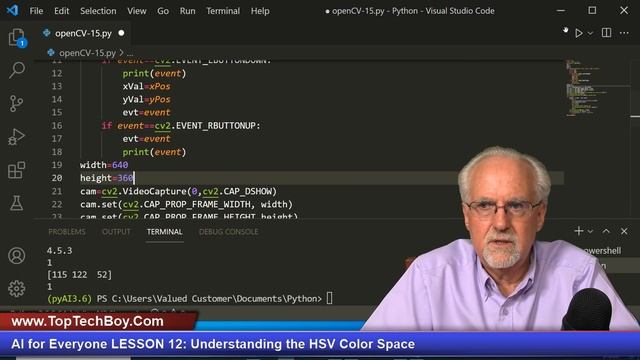Click the CAP_PROP_FRAME_WIDTH code line
Image resolution: width=640 pixels, height=360 pixels.
click(x=186, y=204)
